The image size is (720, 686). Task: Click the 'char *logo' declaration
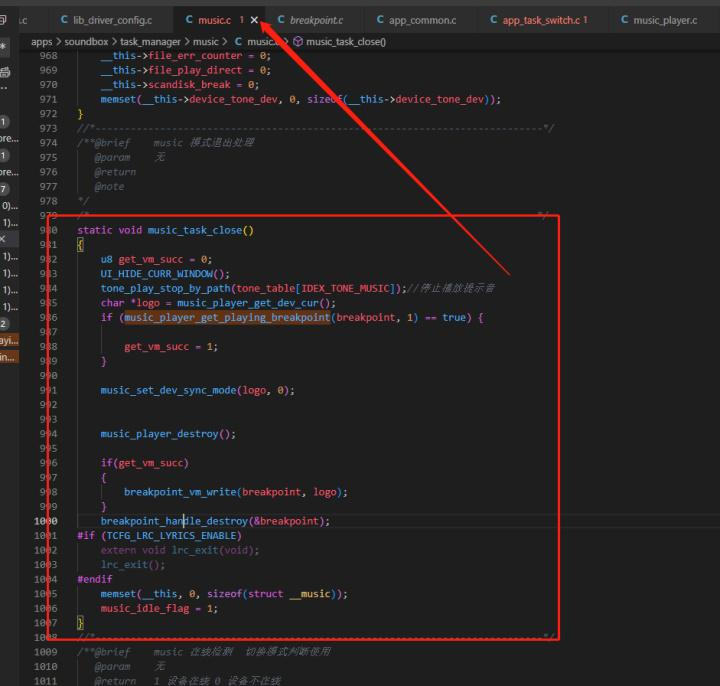click(x=130, y=303)
